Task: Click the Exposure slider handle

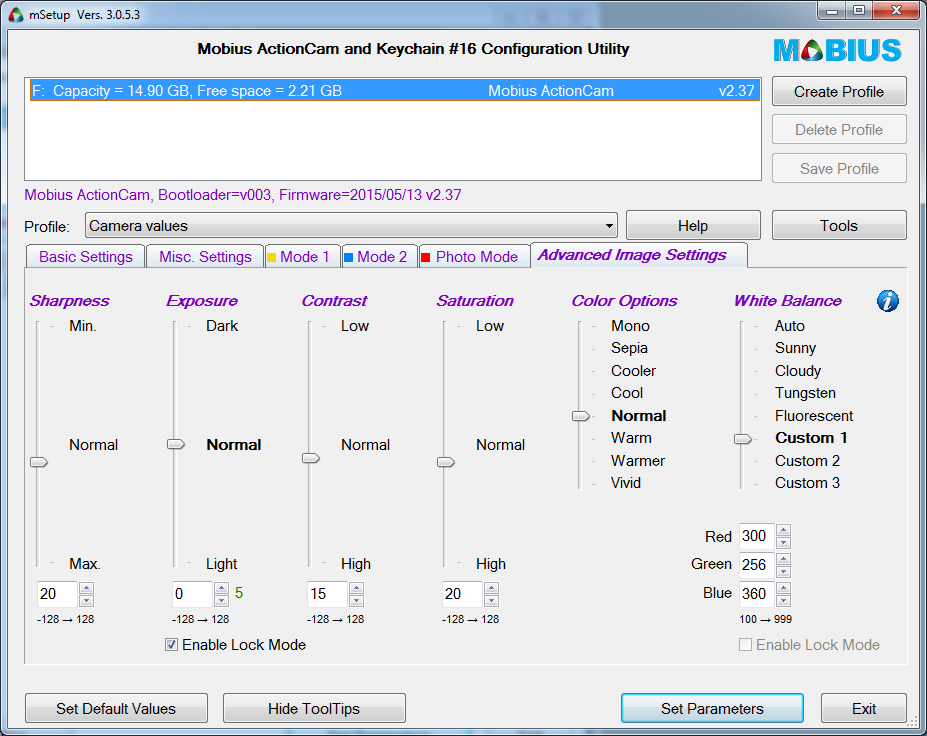Action: (176, 444)
